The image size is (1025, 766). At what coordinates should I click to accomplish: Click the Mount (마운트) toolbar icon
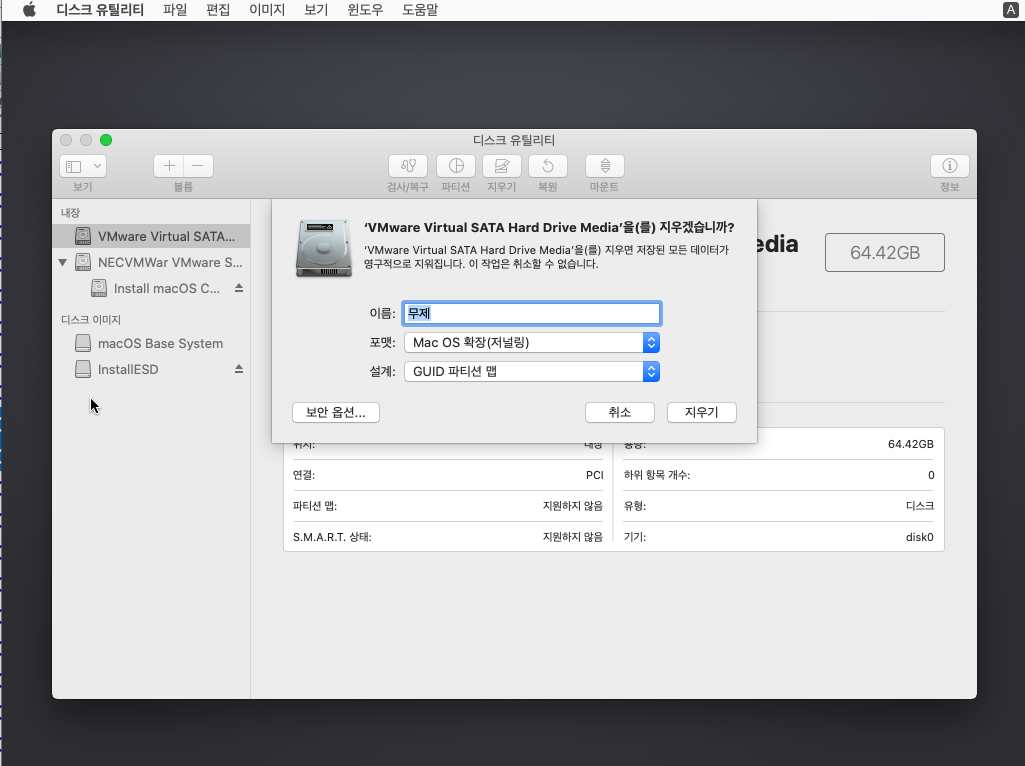[604, 166]
